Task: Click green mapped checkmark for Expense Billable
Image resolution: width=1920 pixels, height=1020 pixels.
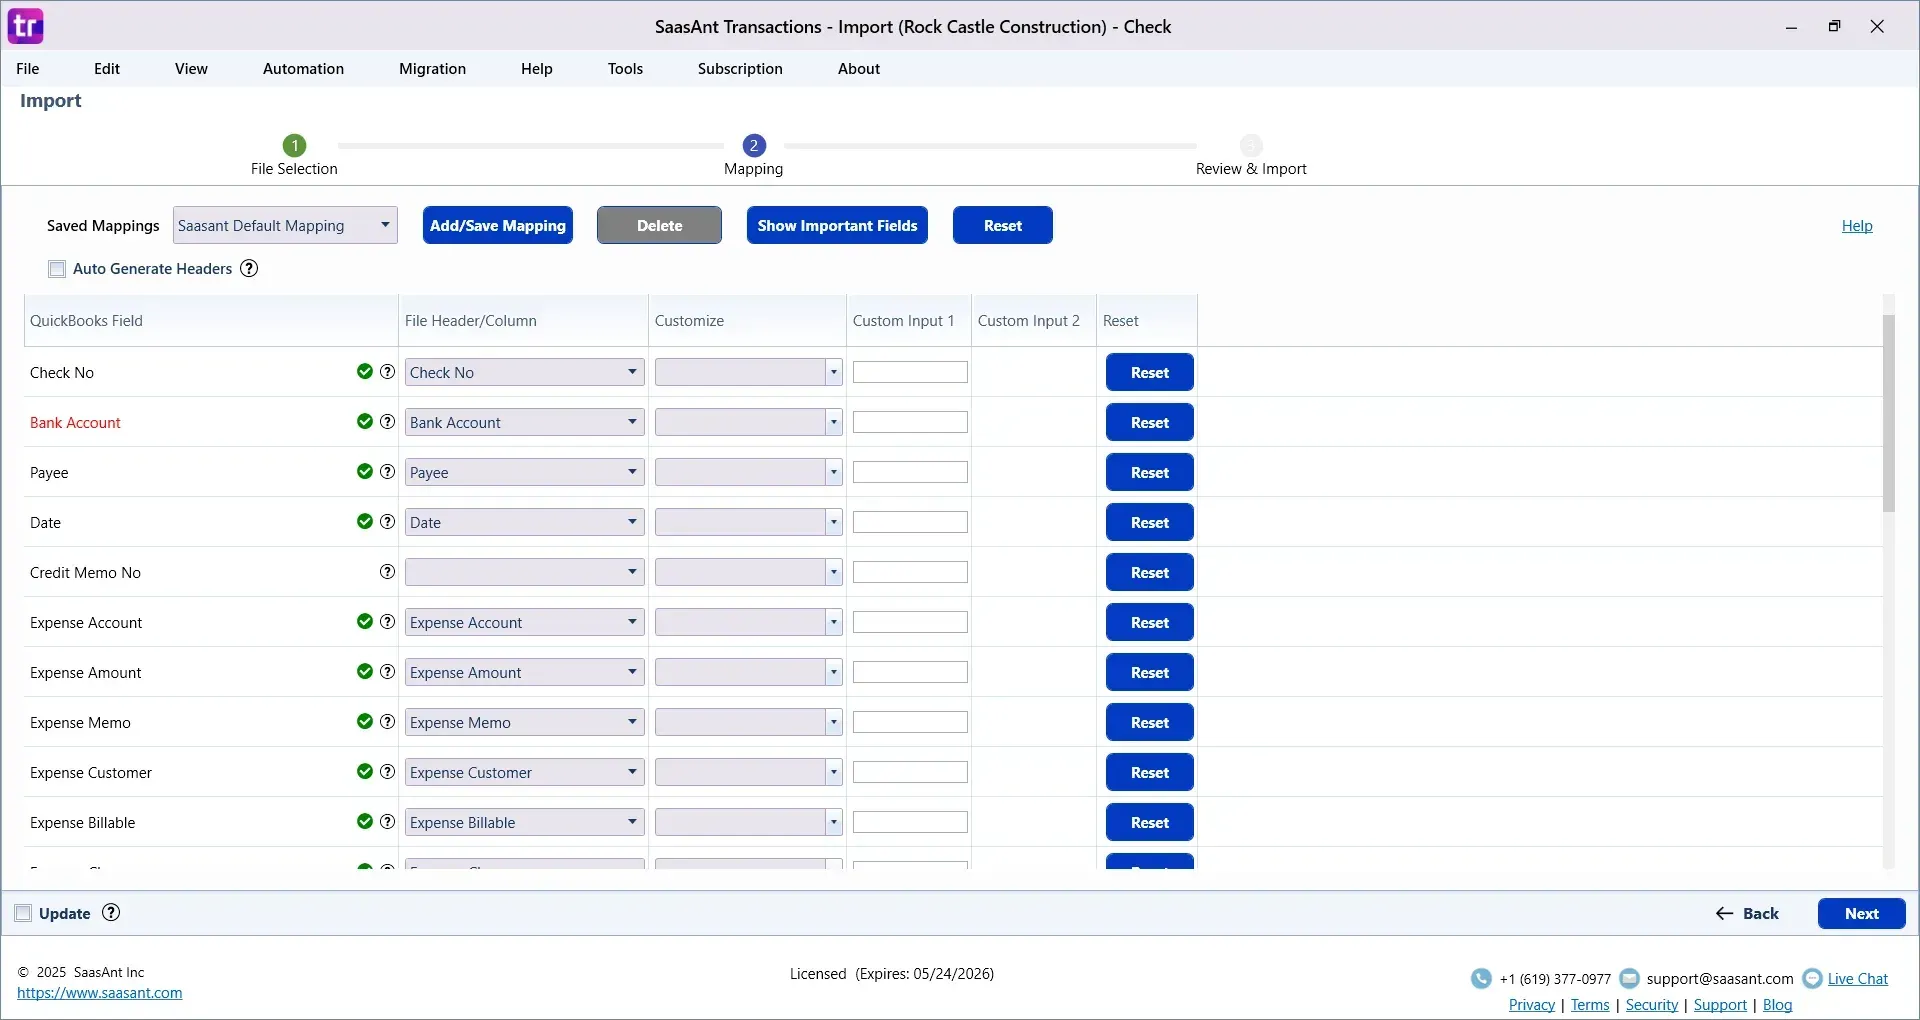Action: pyautogui.click(x=365, y=822)
